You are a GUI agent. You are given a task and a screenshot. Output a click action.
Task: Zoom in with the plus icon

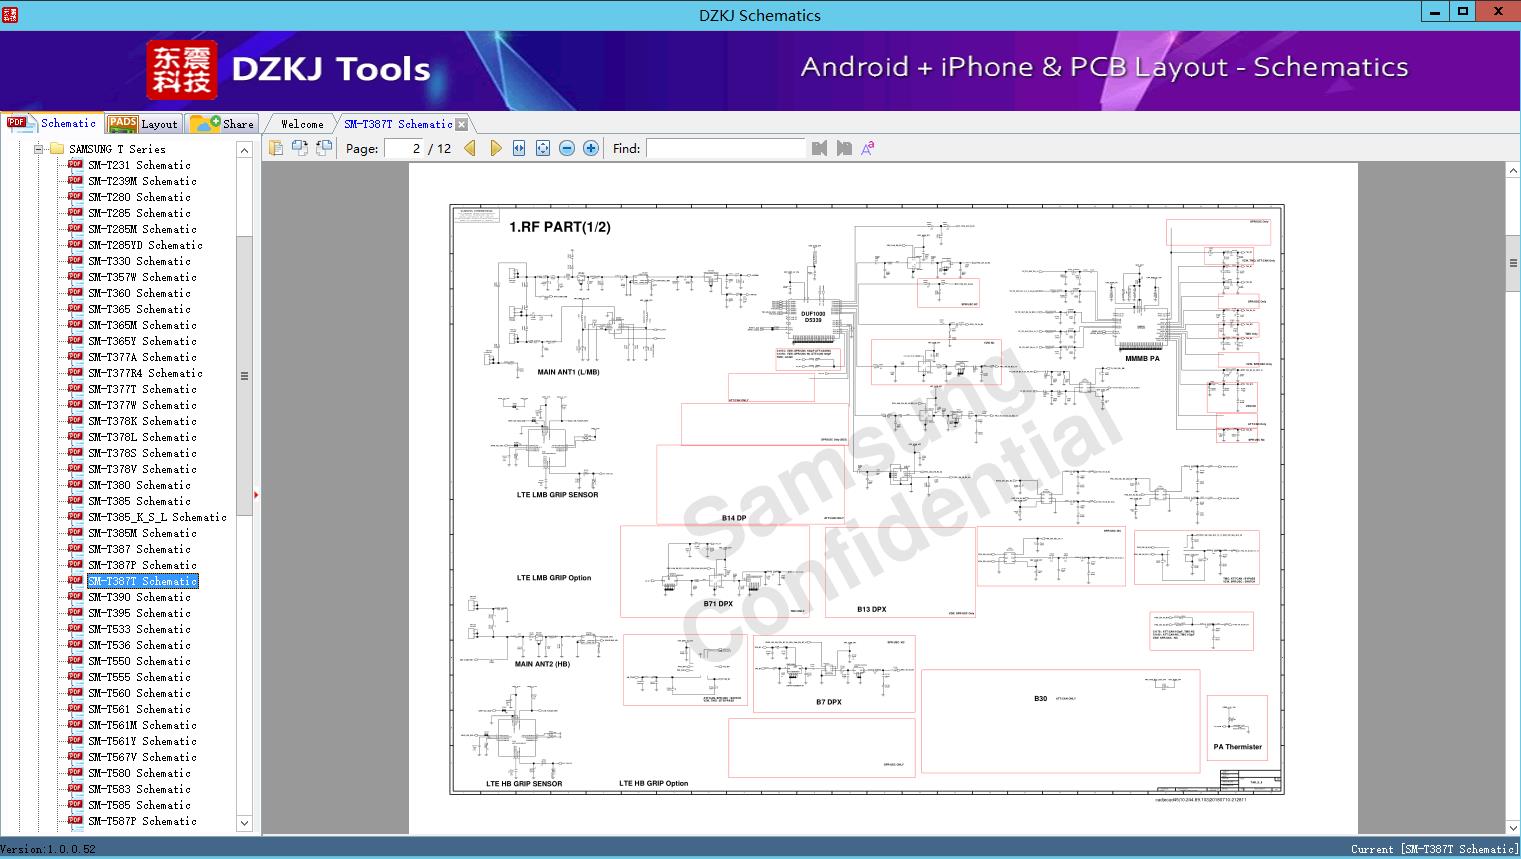click(x=591, y=148)
